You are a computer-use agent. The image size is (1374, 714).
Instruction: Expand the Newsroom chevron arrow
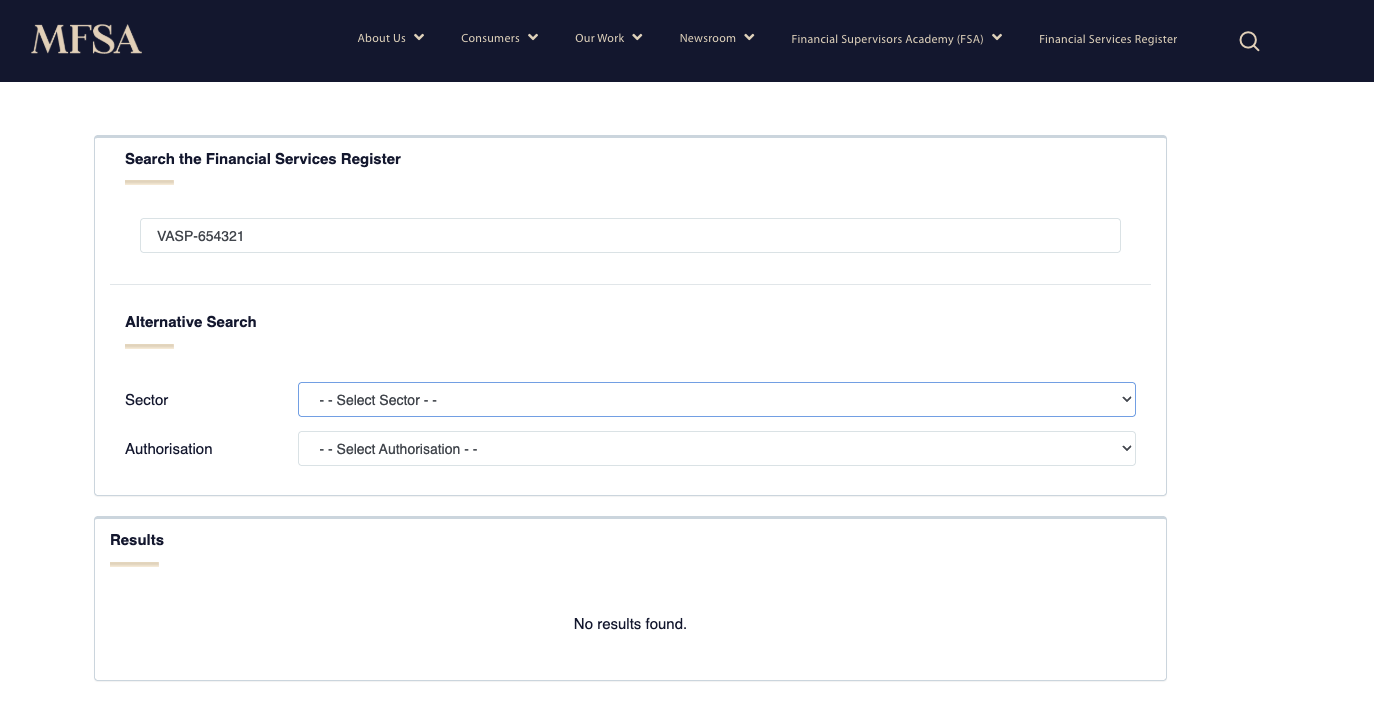749,38
